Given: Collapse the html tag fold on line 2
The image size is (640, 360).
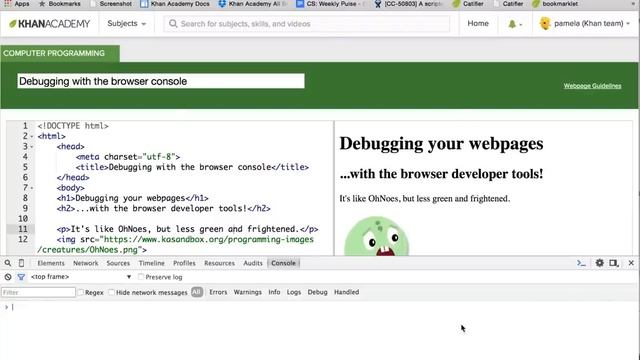Looking at the screenshot, I should point(32,136).
